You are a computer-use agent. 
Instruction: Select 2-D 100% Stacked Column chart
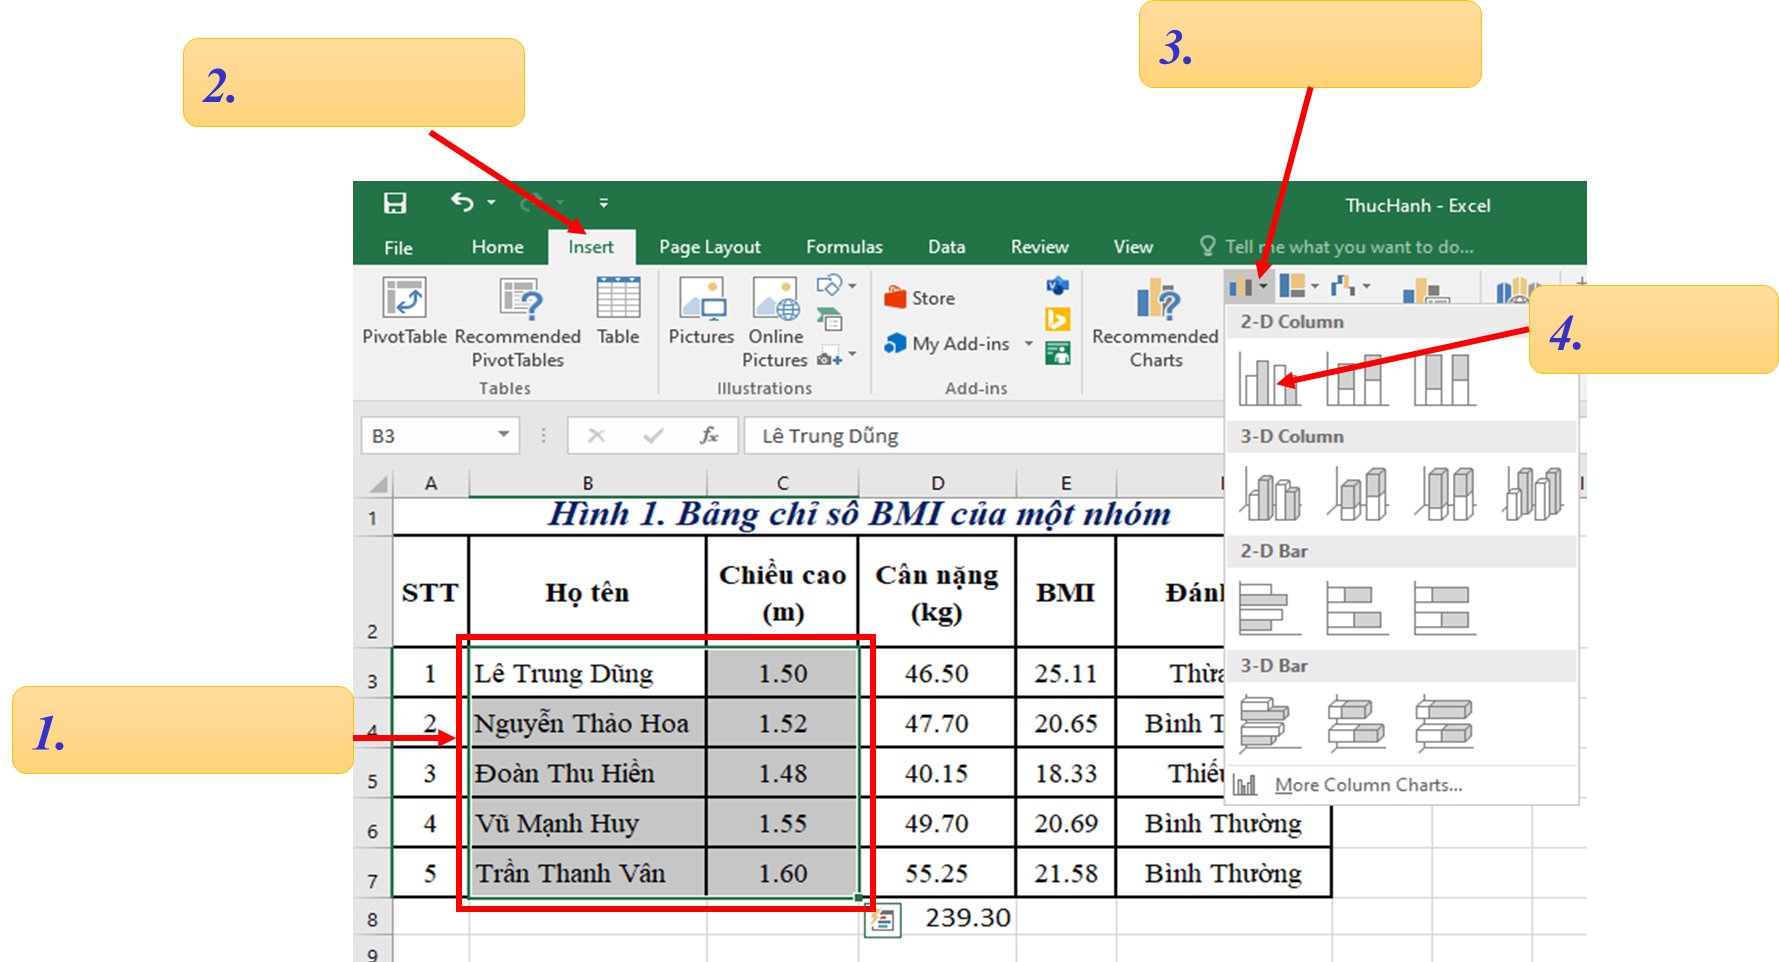(1445, 379)
